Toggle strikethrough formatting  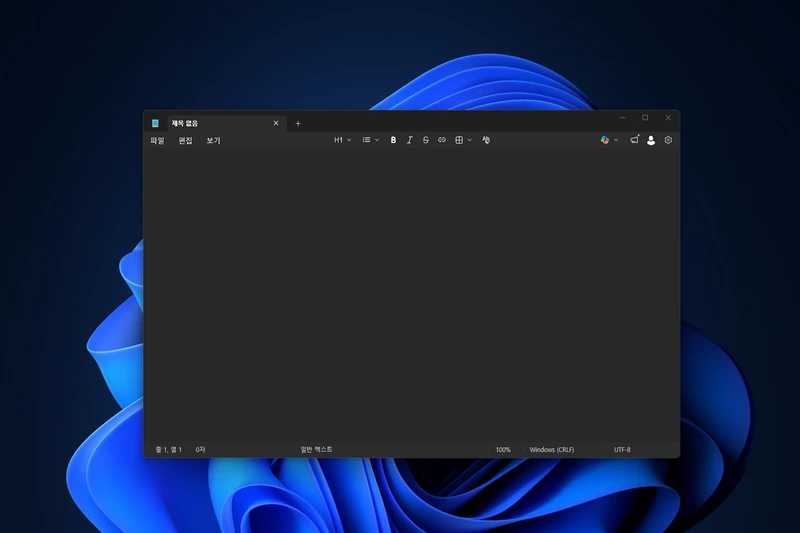pyautogui.click(x=426, y=140)
